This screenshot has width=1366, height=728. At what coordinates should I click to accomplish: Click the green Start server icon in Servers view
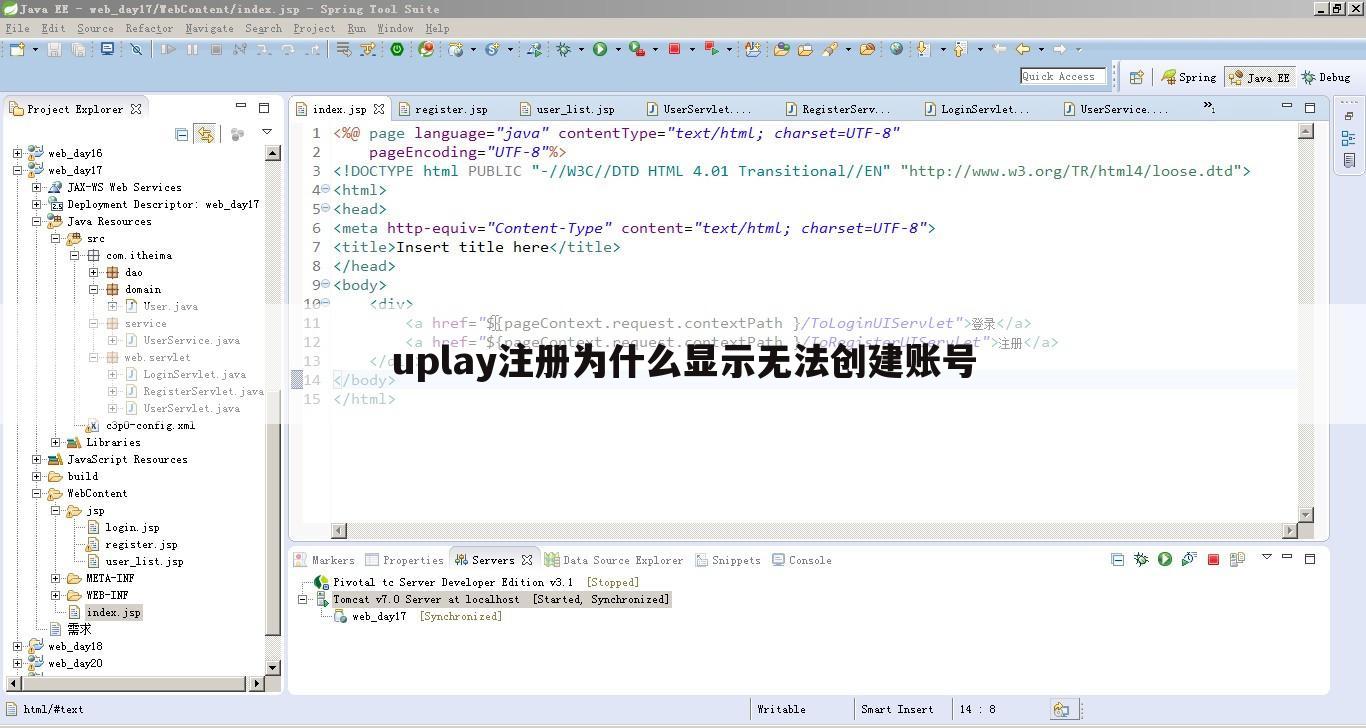click(1165, 559)
